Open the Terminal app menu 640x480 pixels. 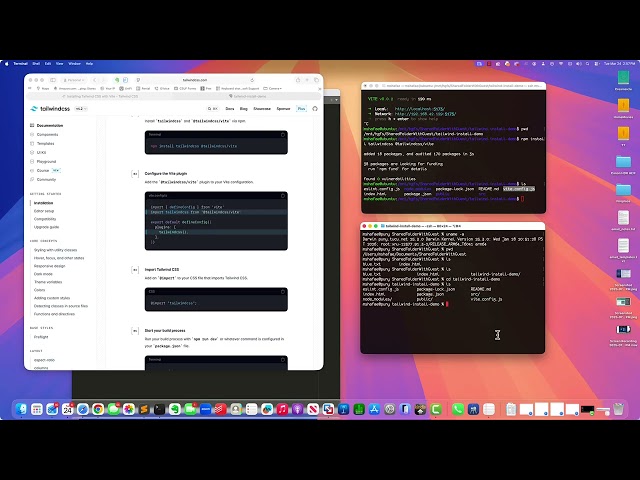coord(20,64)
